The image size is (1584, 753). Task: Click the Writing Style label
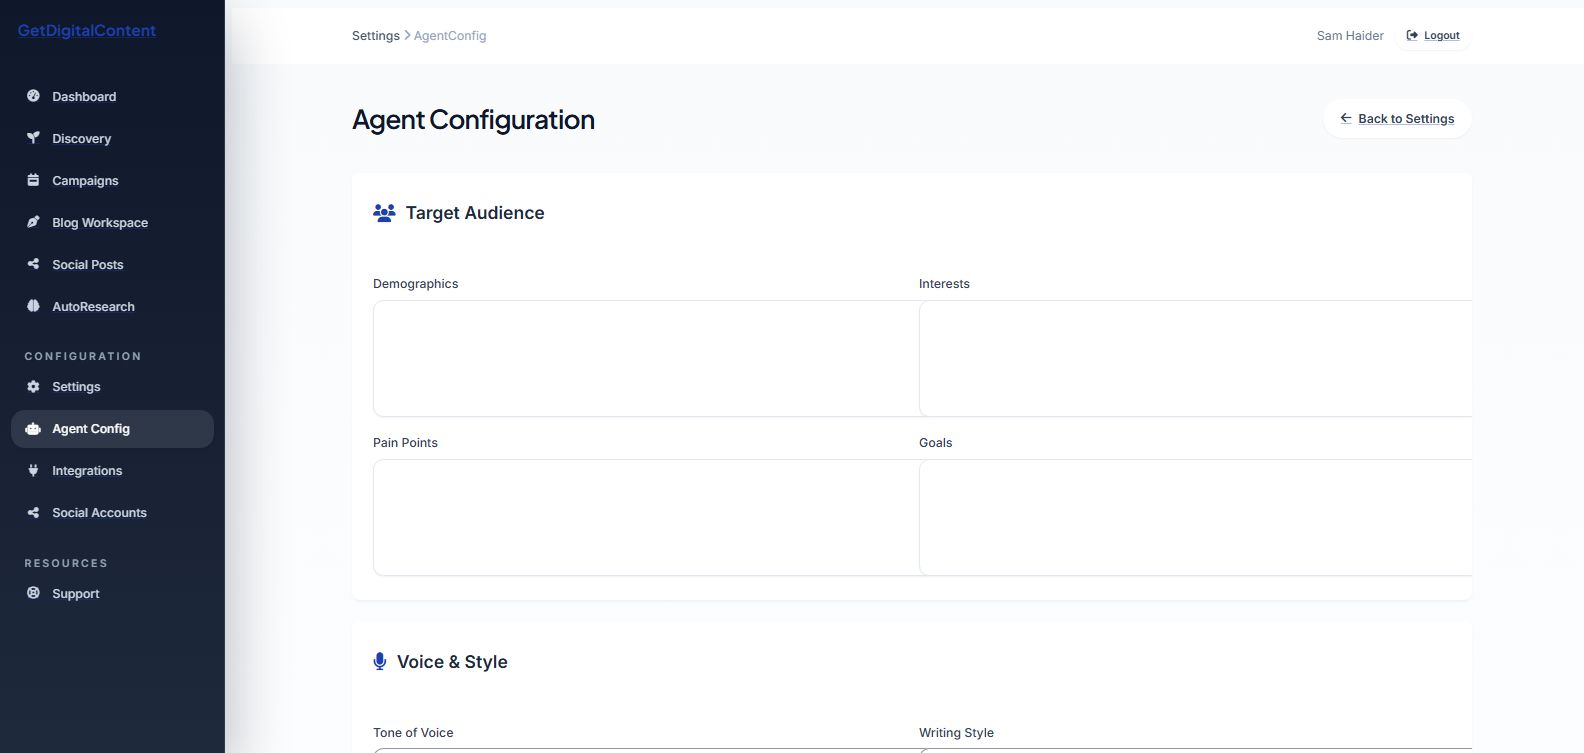coord(956,733)
